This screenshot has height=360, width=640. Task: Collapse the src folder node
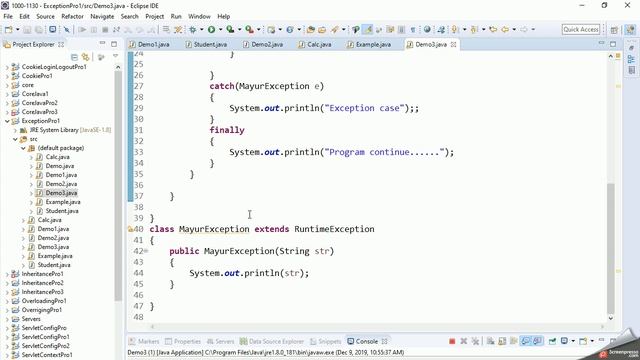tap(15, 139)
